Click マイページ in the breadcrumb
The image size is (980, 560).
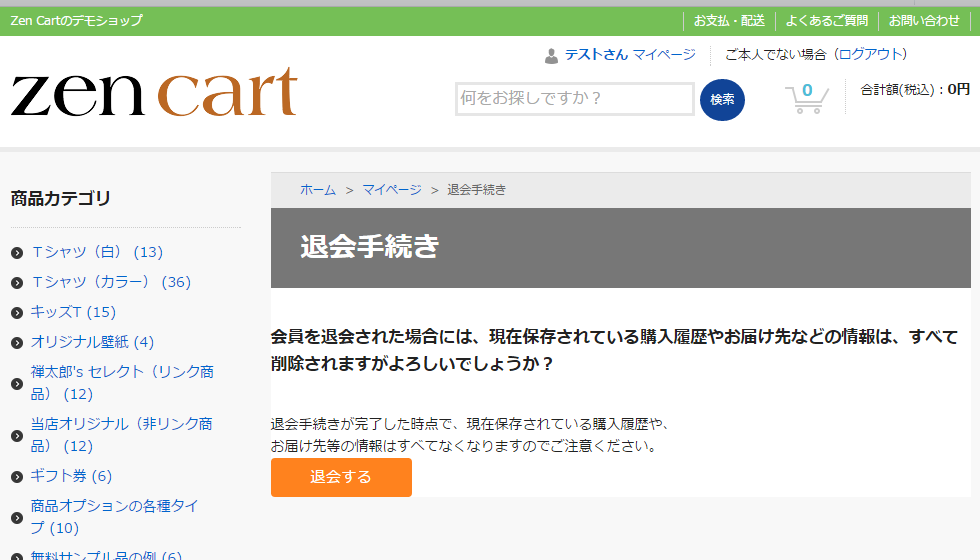click(392, 189)
